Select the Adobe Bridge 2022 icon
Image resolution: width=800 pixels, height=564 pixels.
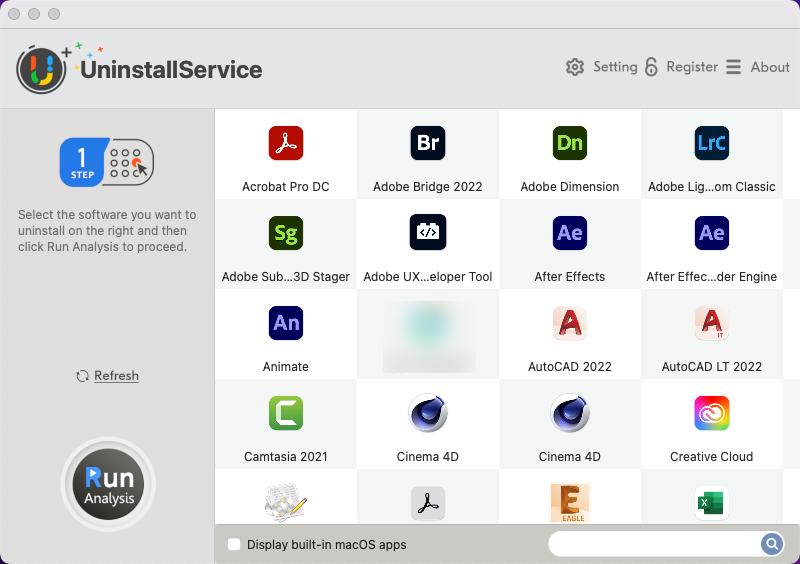click(428, 143)
